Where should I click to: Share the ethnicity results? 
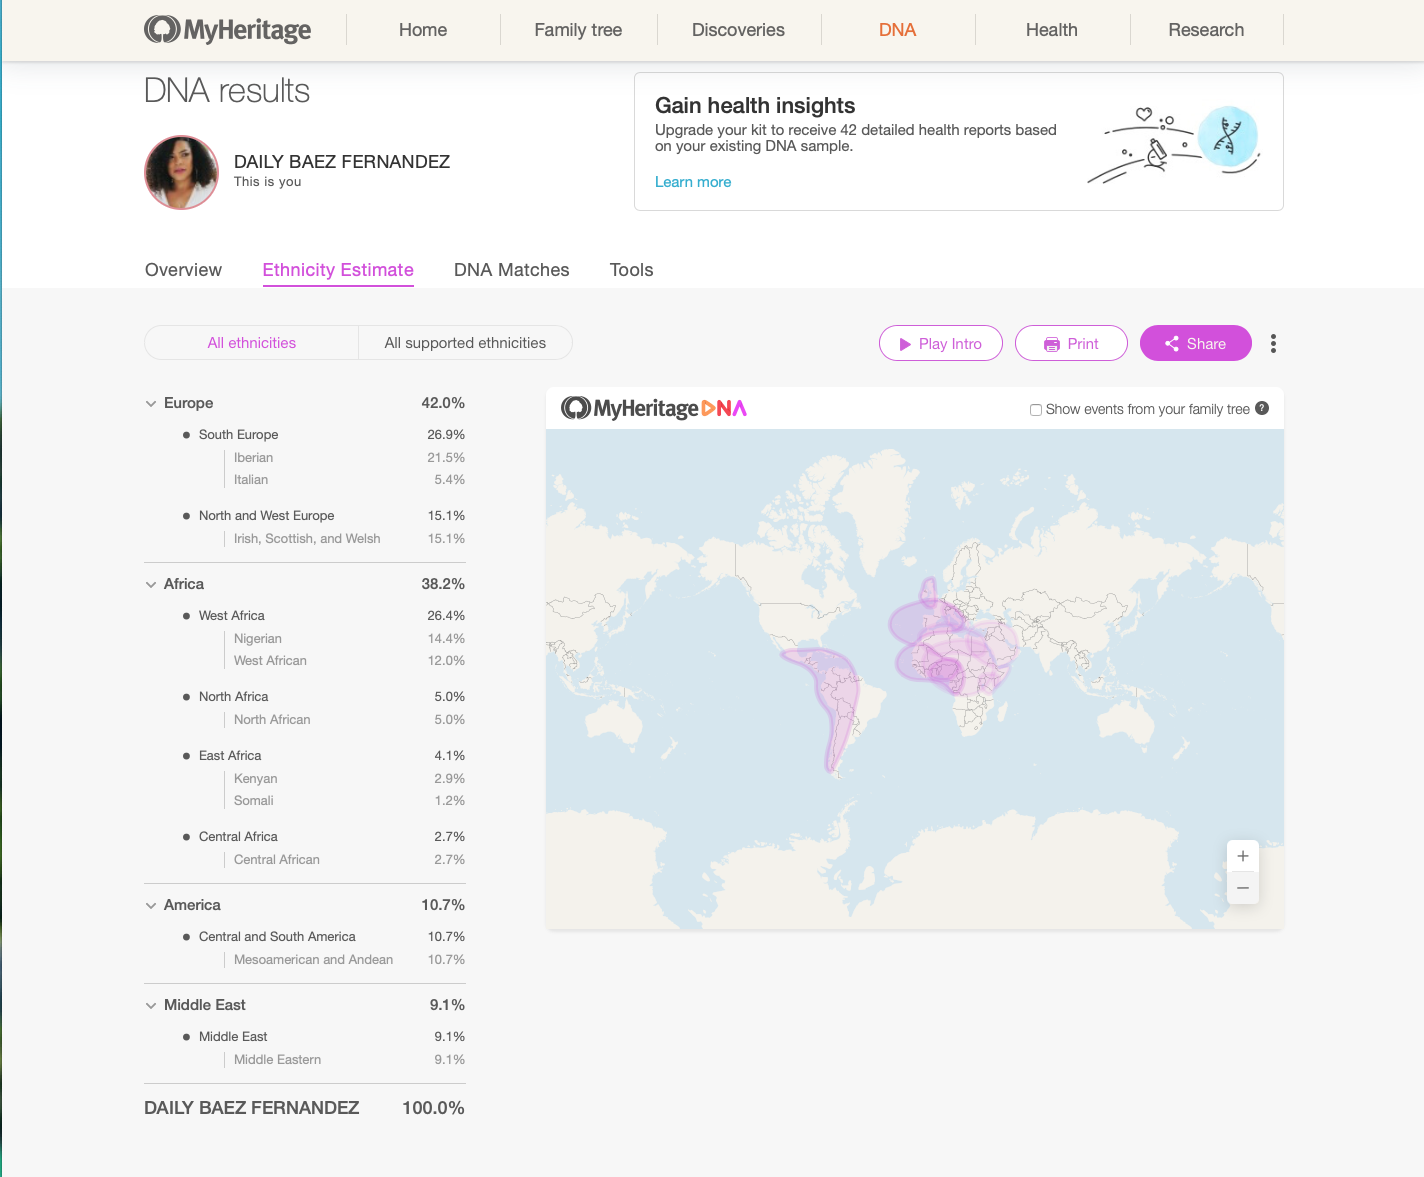(1196, 343)
